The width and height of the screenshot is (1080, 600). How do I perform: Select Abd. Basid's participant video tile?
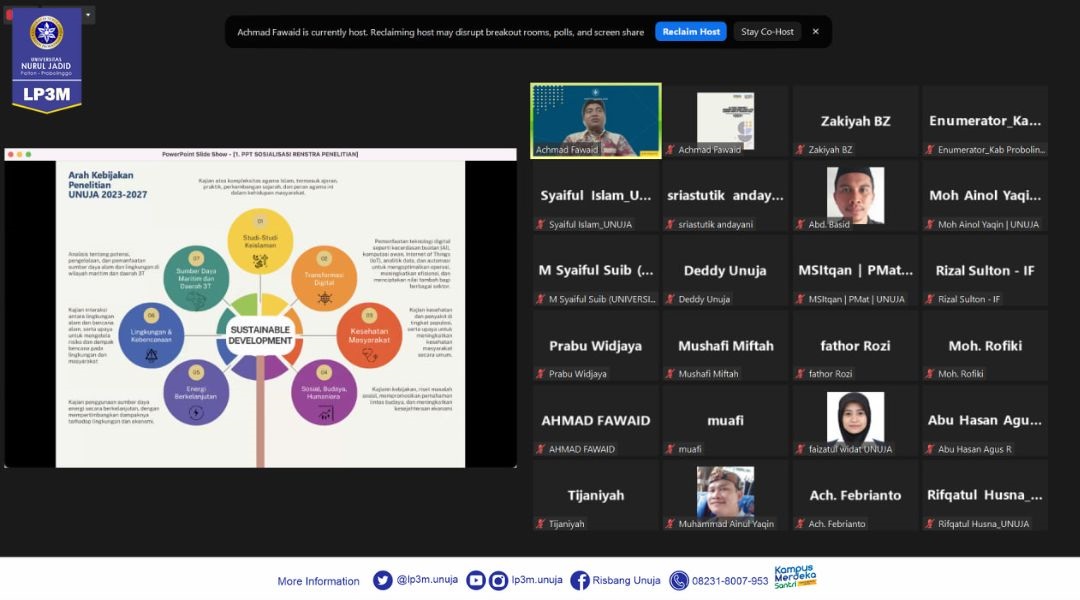[x=854, y=195]
